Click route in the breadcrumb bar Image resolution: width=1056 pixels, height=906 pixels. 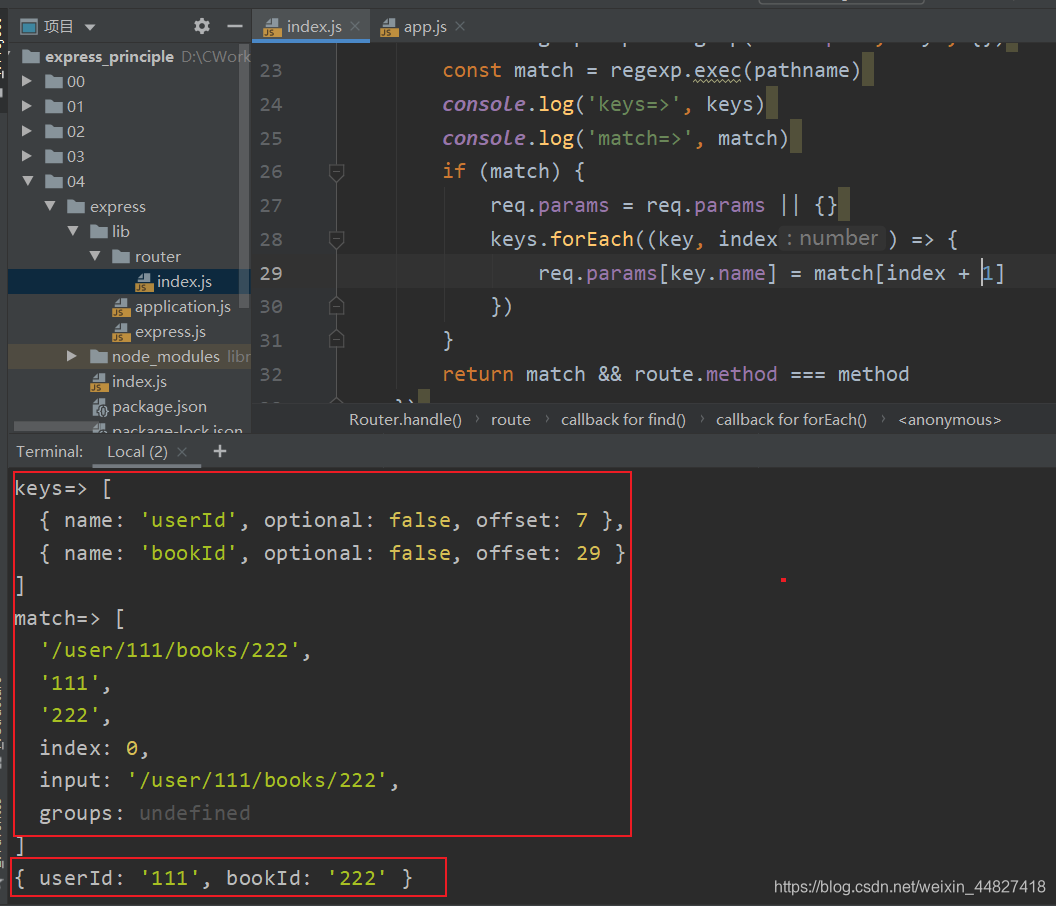coord(510,420)
